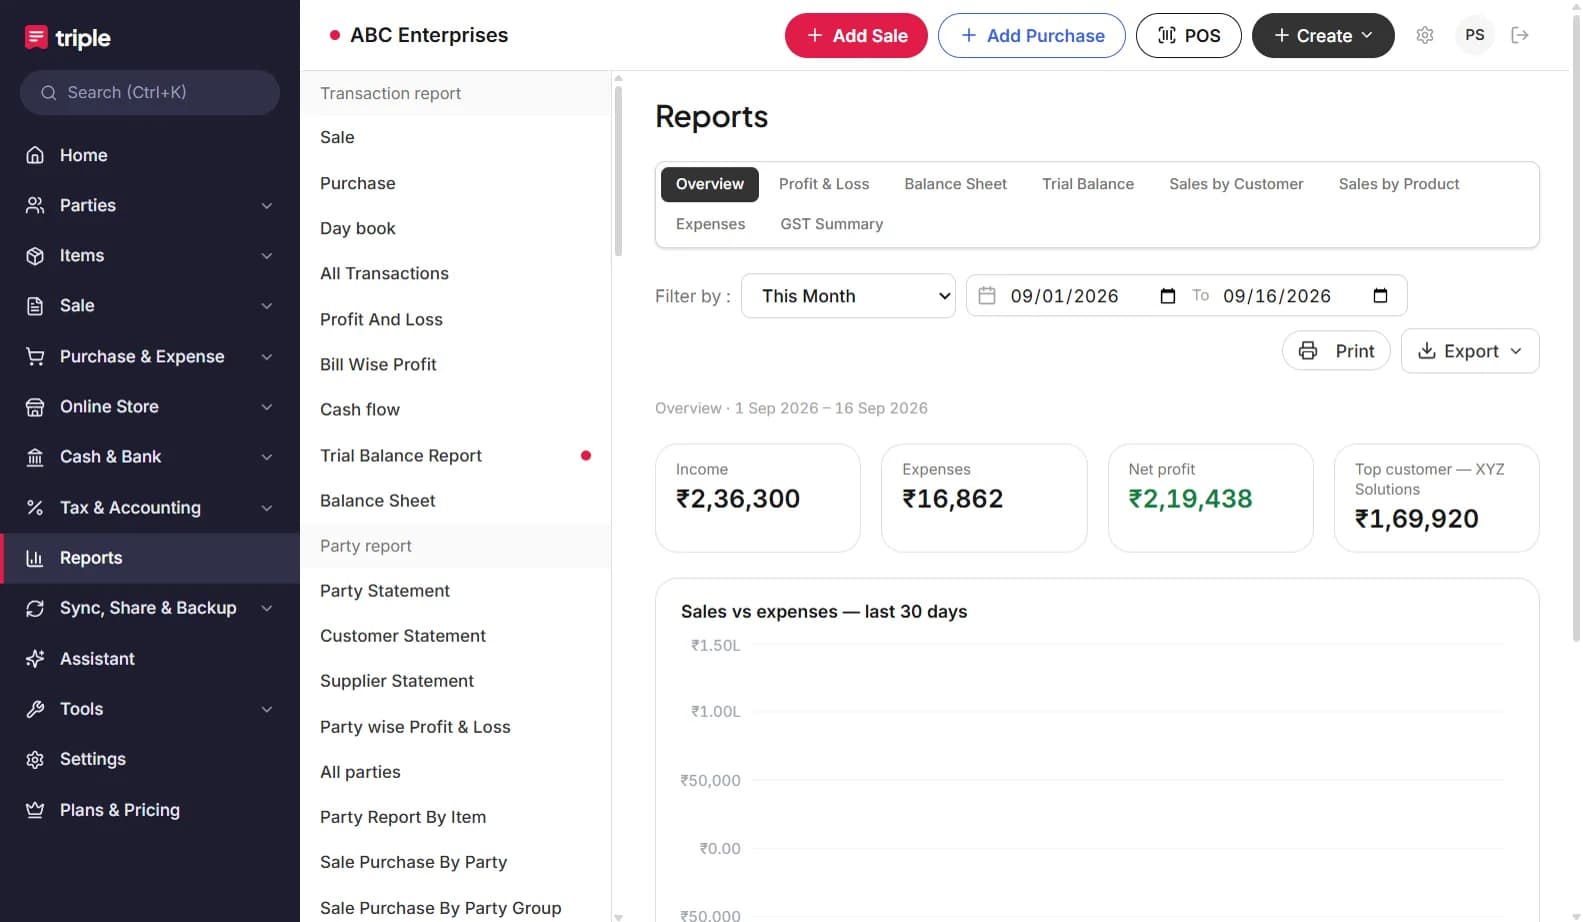Click the Tools wrench icon
Image resolution: width=1583 pixels, height=922 pixels.
35,709
